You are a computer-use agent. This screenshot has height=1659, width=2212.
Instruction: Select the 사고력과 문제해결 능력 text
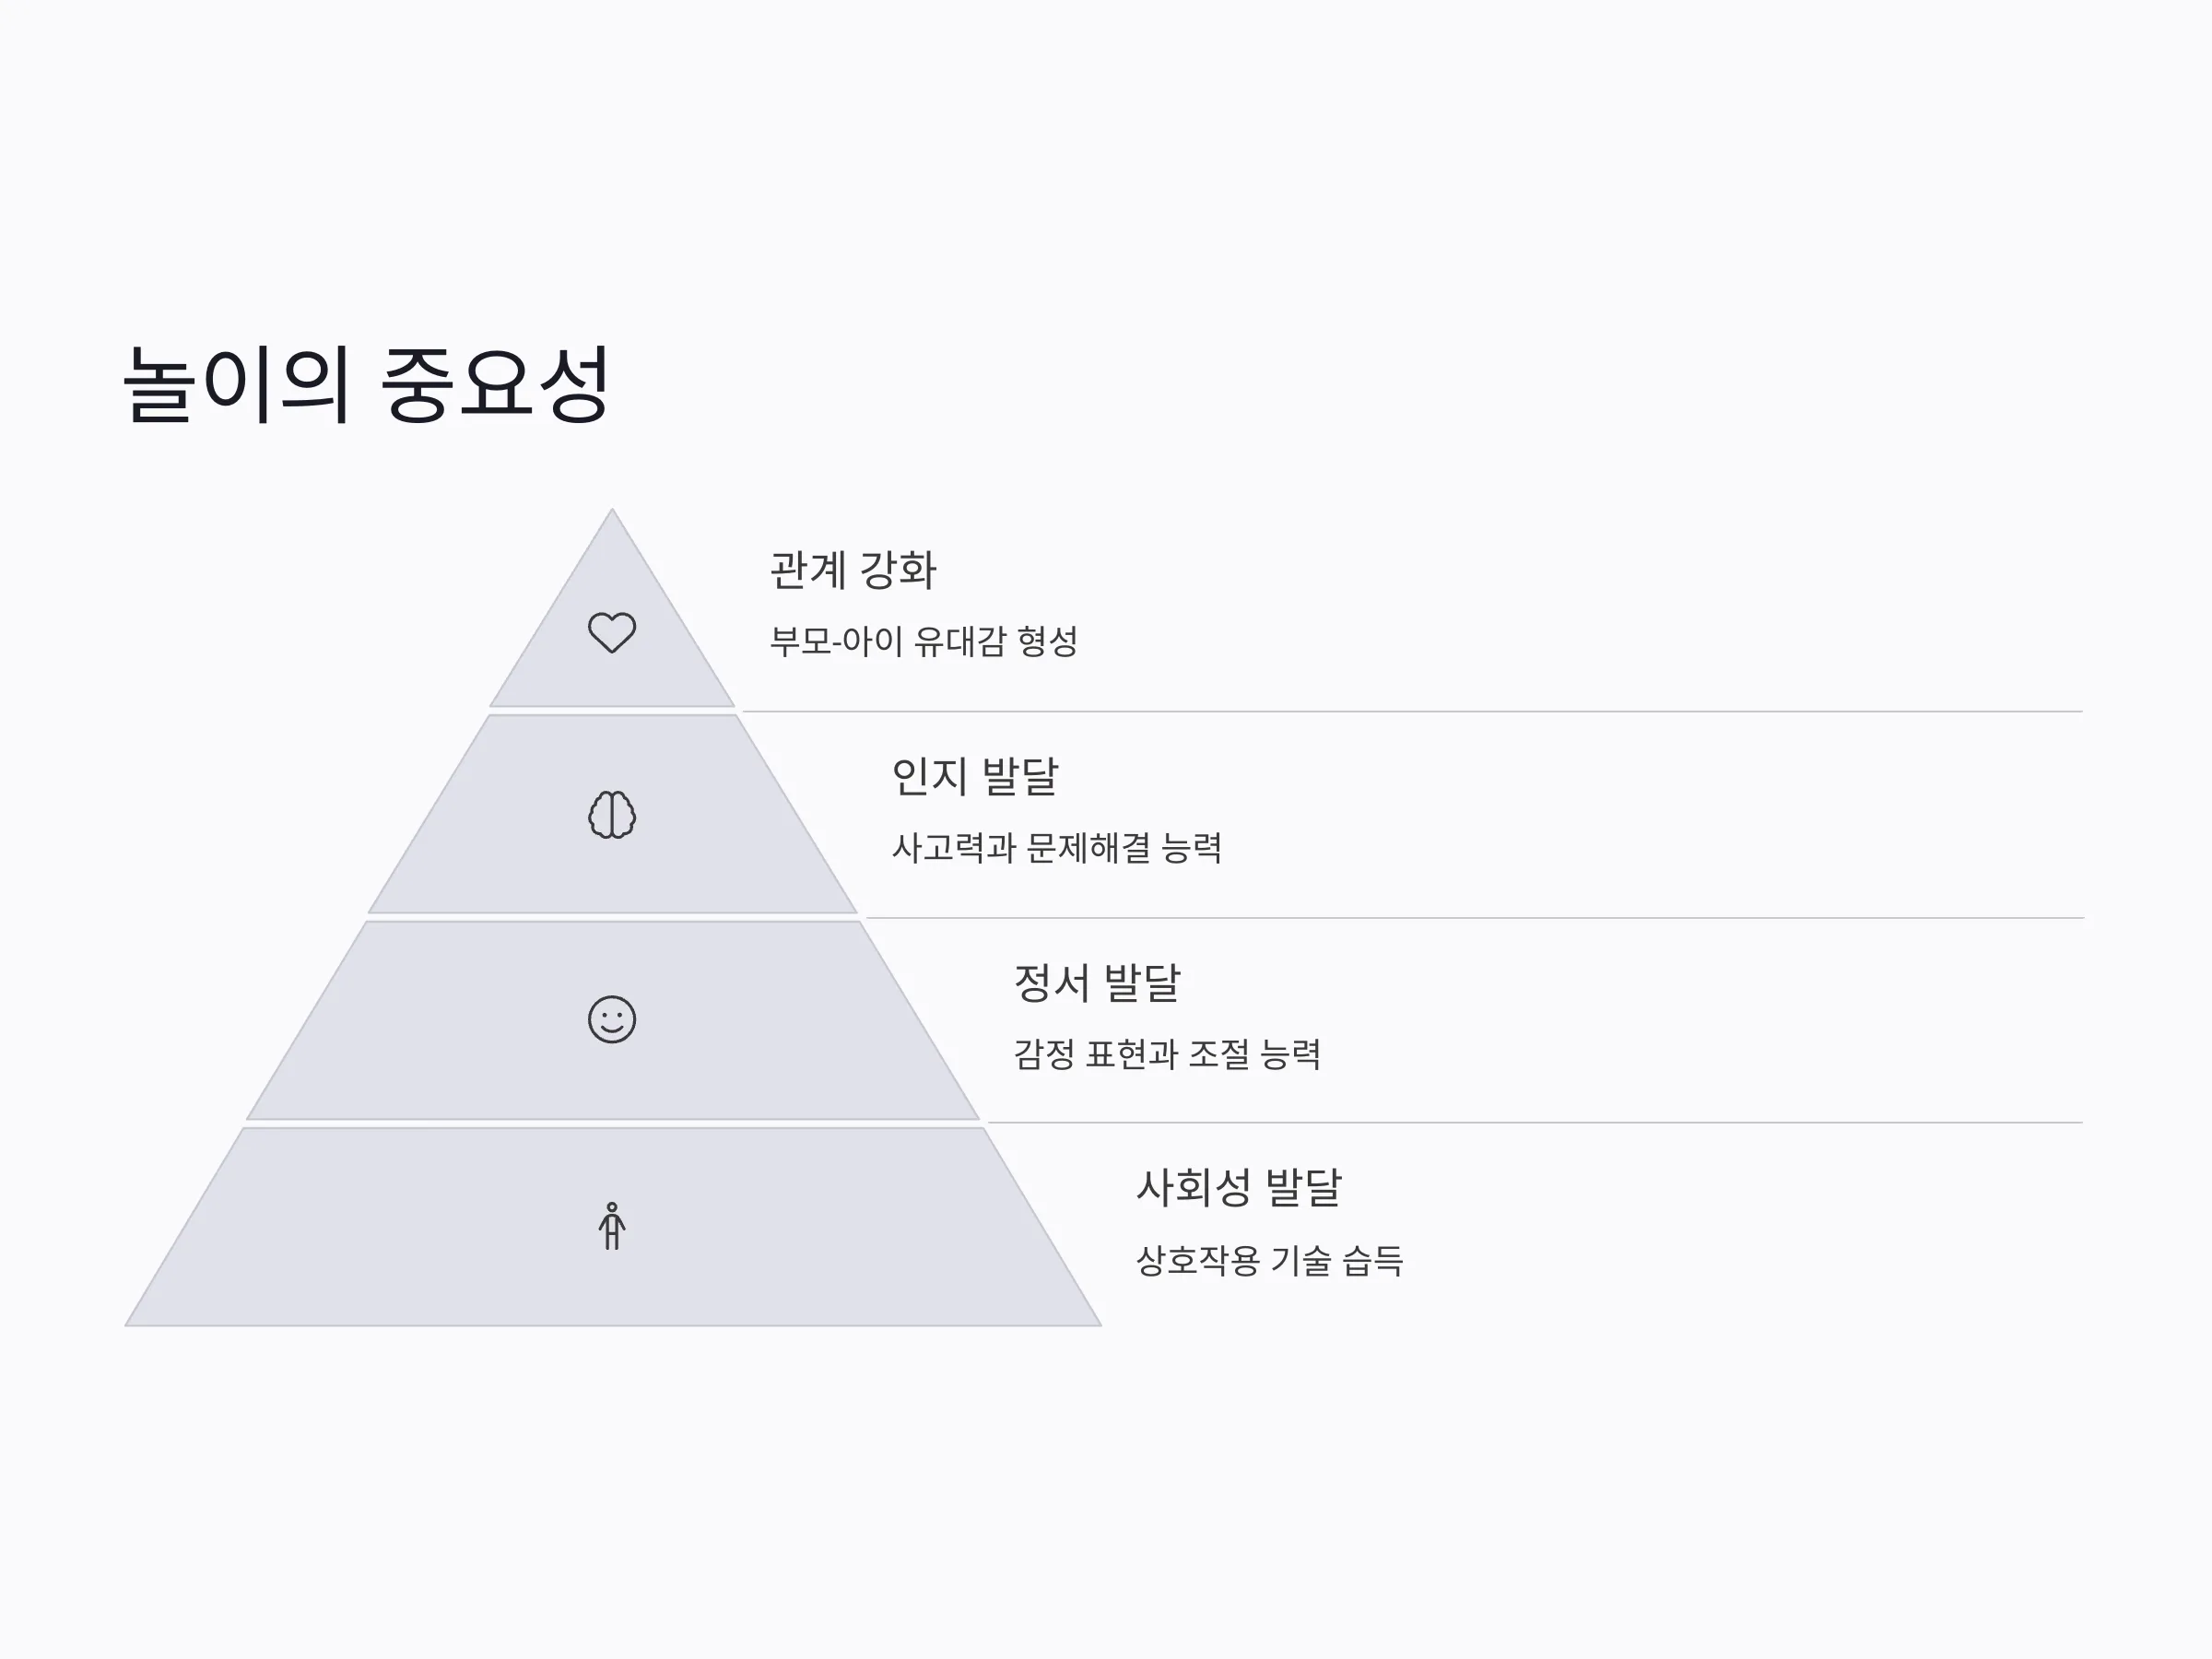[1057, 848]
